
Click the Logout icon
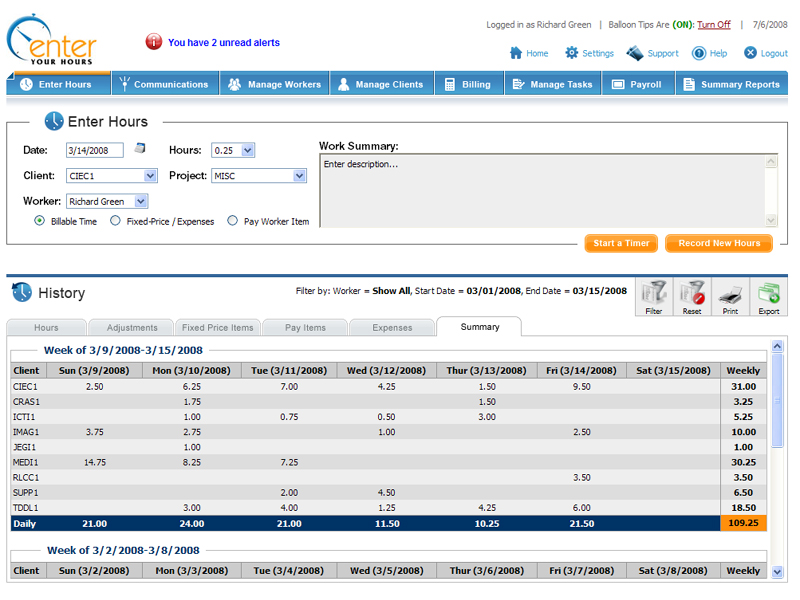click(x=751, y=53)
